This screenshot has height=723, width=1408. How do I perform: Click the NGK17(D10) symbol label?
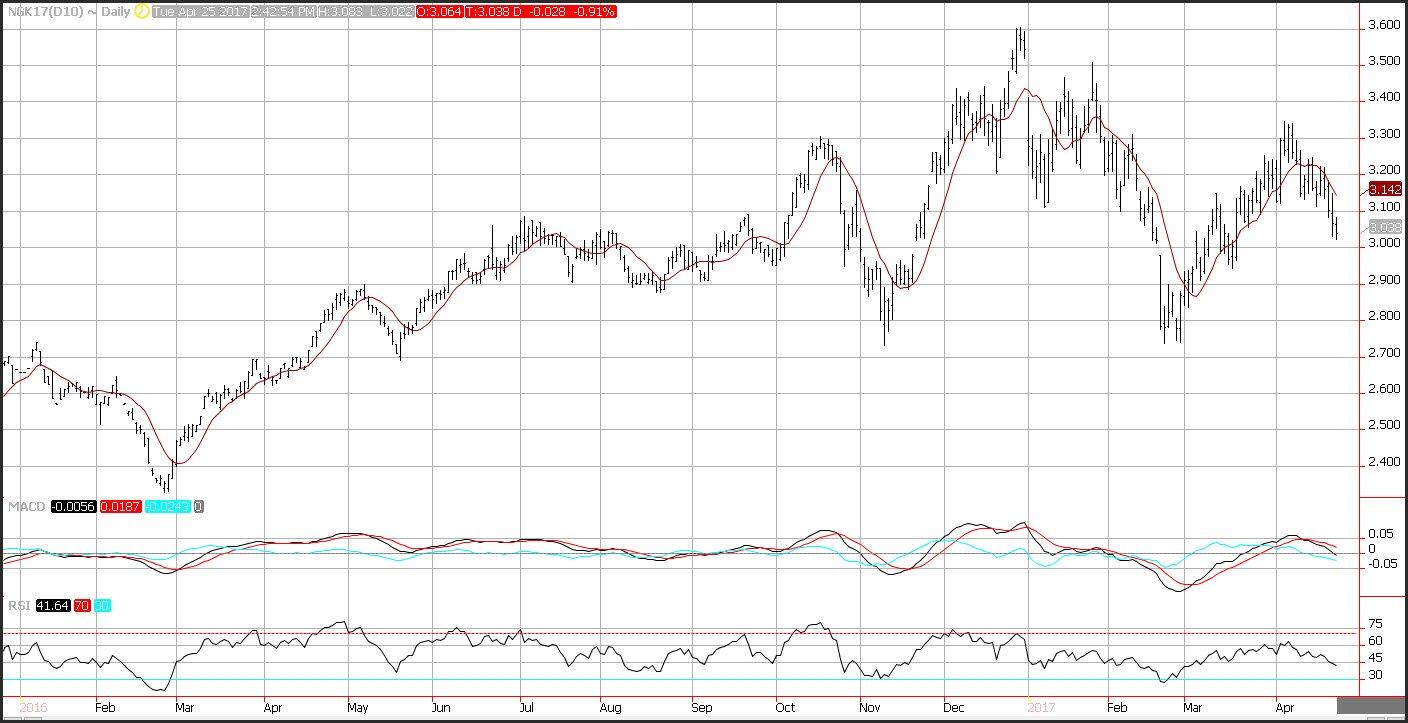click(x=43, y=12)
